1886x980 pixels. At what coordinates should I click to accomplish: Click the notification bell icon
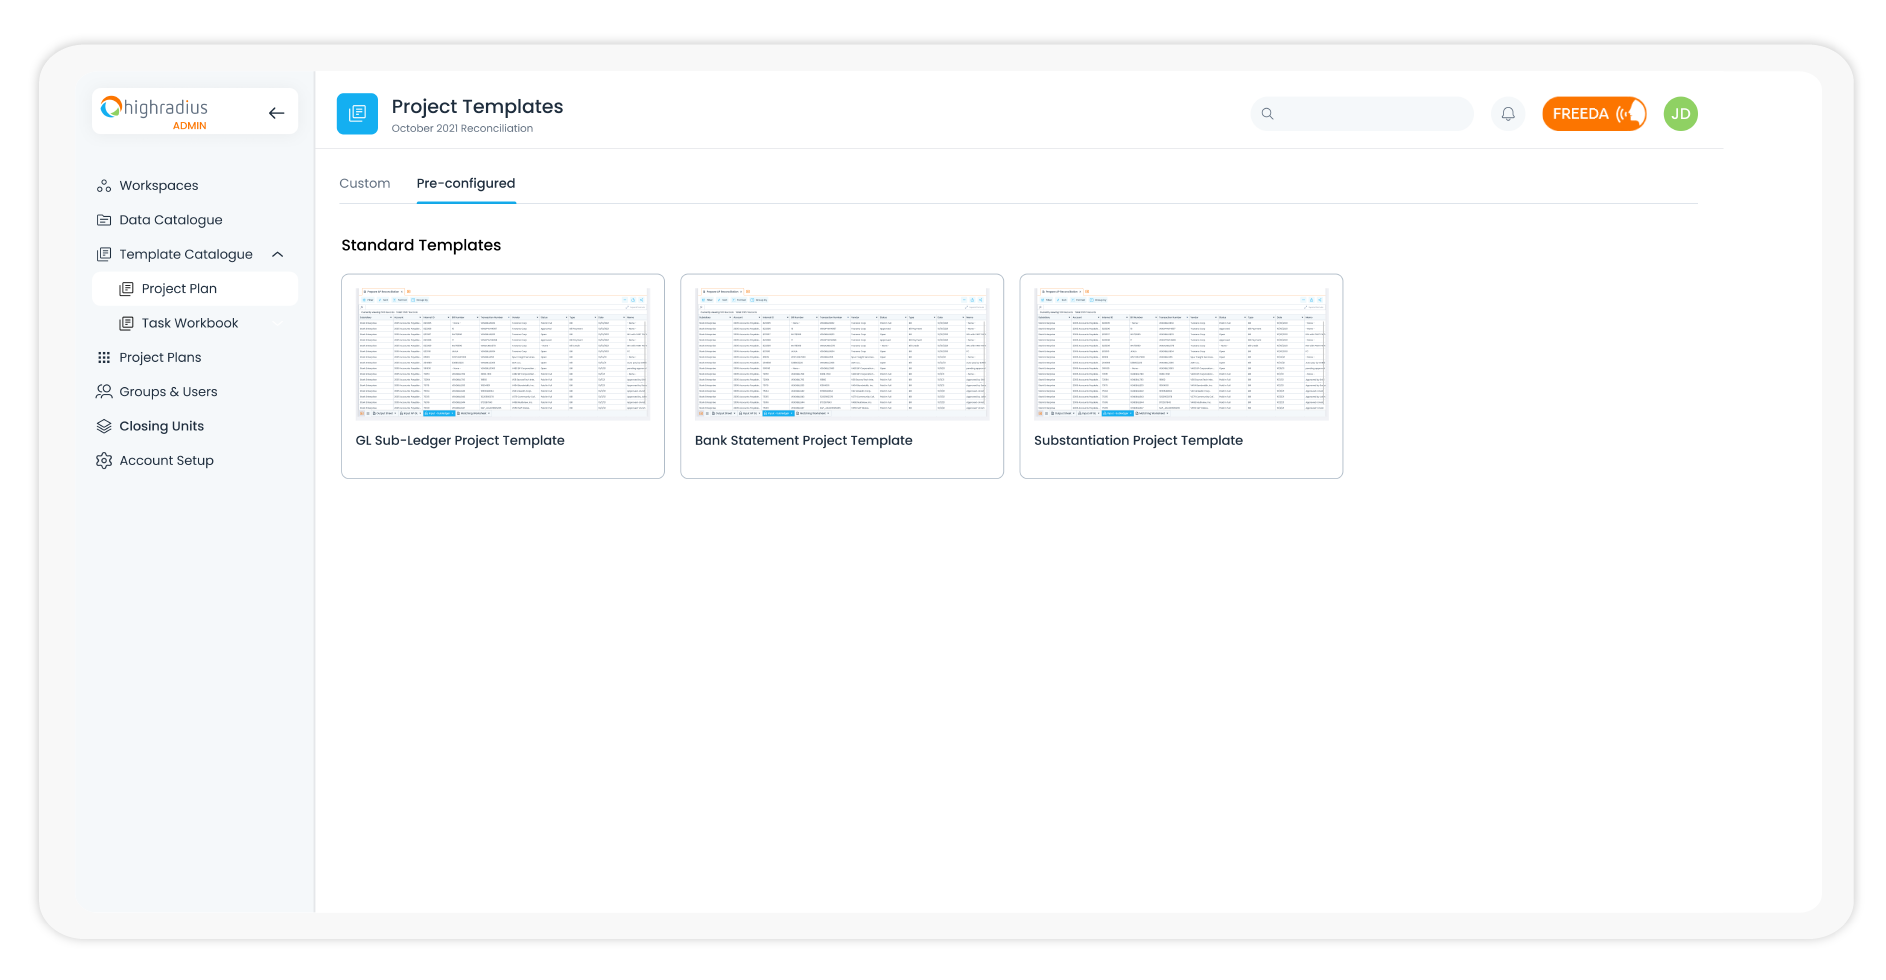1507,114
